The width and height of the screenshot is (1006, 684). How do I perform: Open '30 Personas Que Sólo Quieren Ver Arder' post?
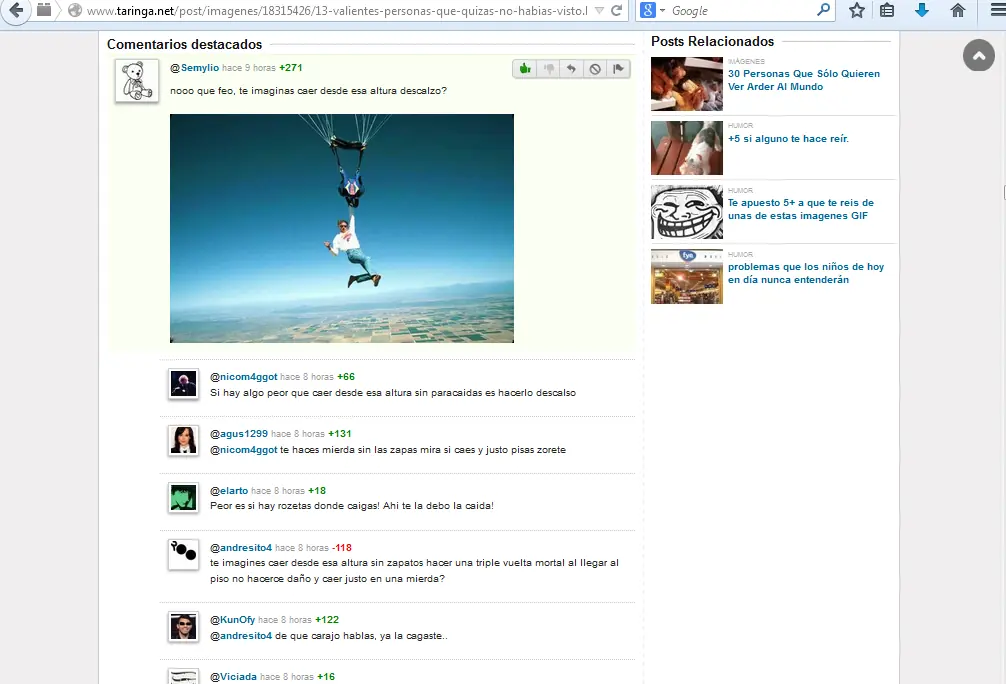(x=804, y=80)
